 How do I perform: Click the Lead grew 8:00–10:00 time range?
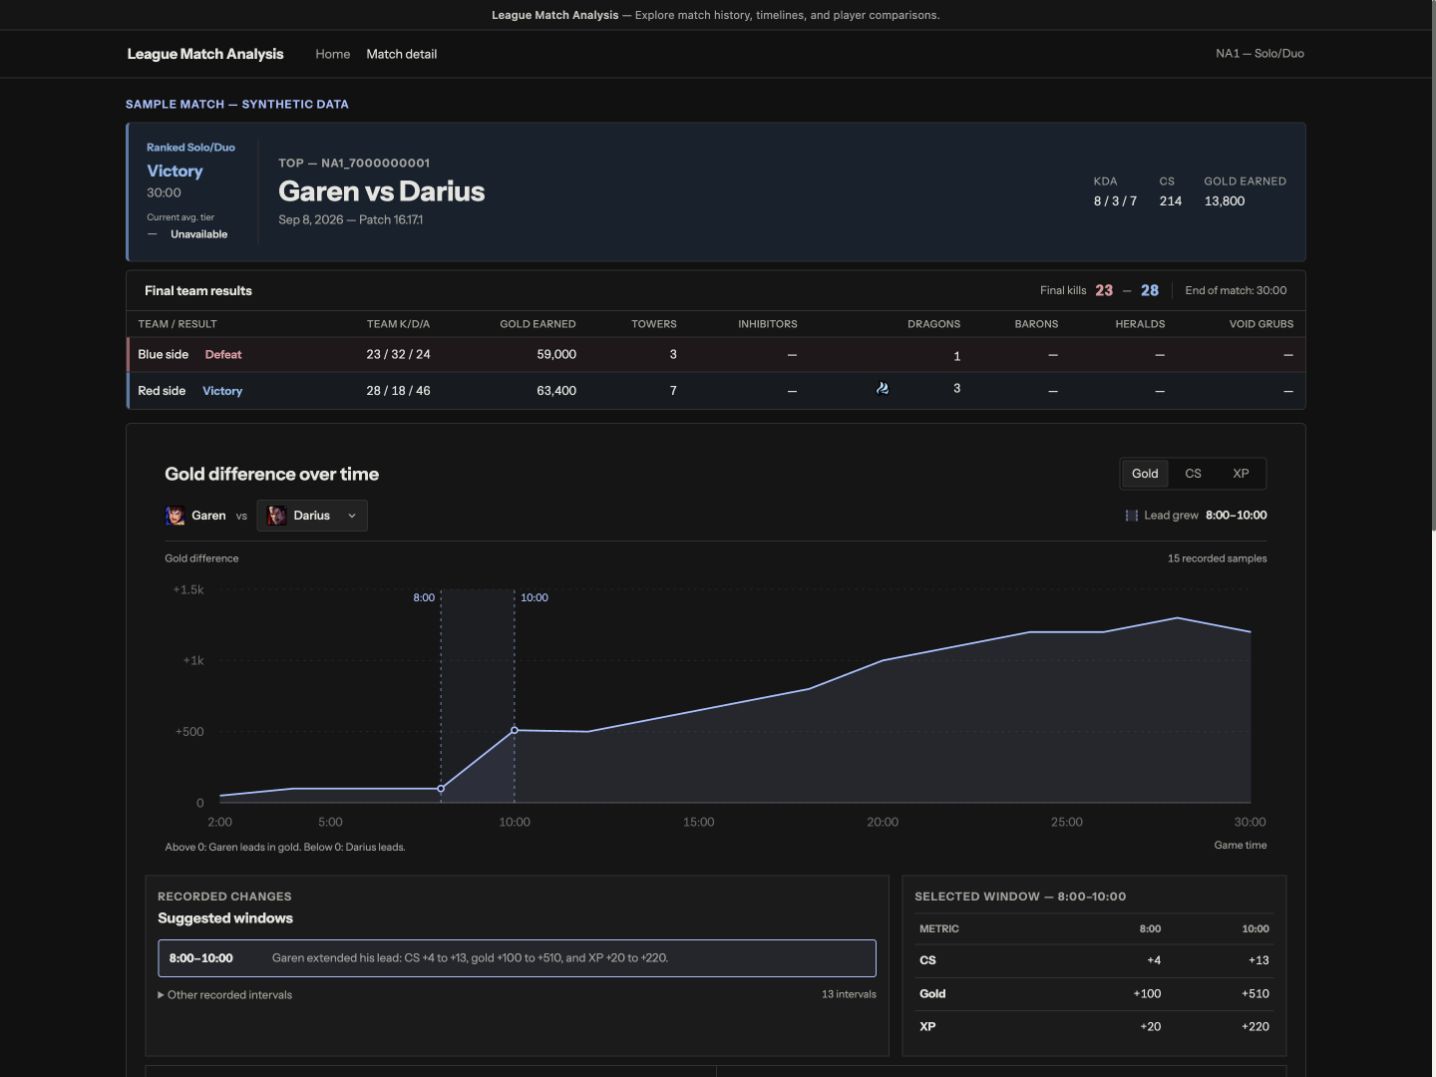pyautogui.click(x=1236, y=516)
